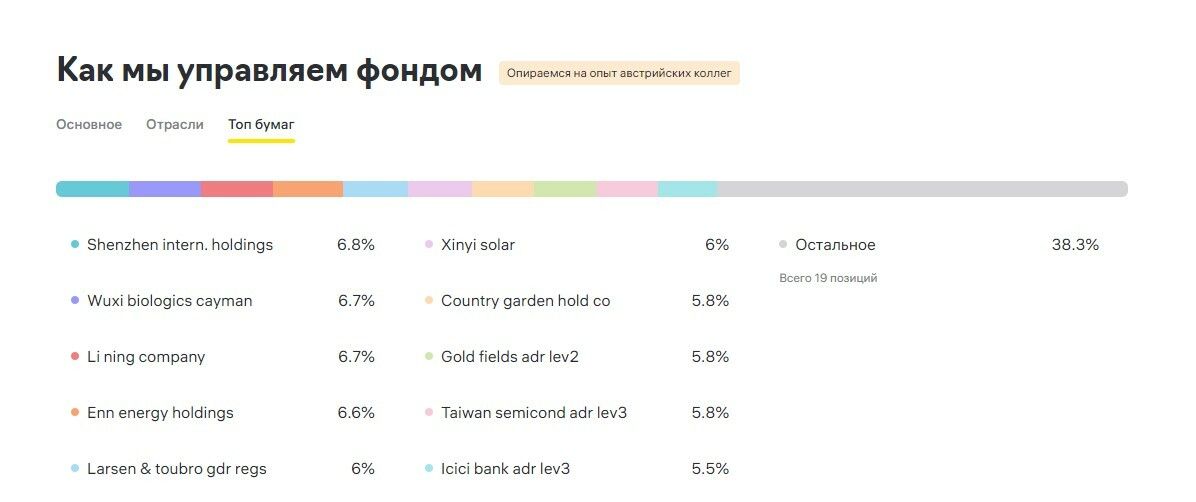The width and height of the screenshot is (1196, 502).
Task: Click the grey Остальное bar segment
Action: [x=922, y=189]
